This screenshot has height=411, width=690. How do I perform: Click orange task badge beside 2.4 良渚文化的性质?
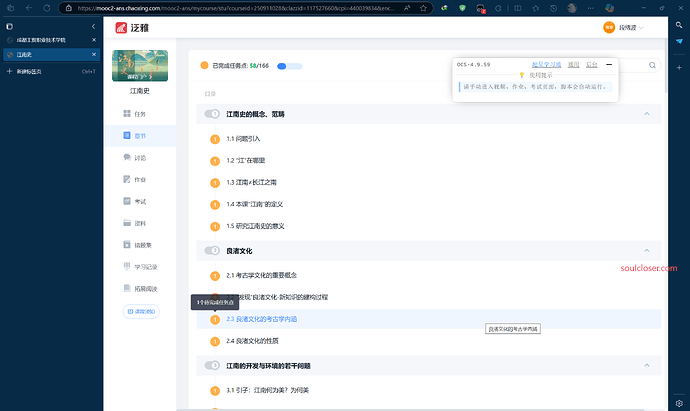tap(215, 341)
